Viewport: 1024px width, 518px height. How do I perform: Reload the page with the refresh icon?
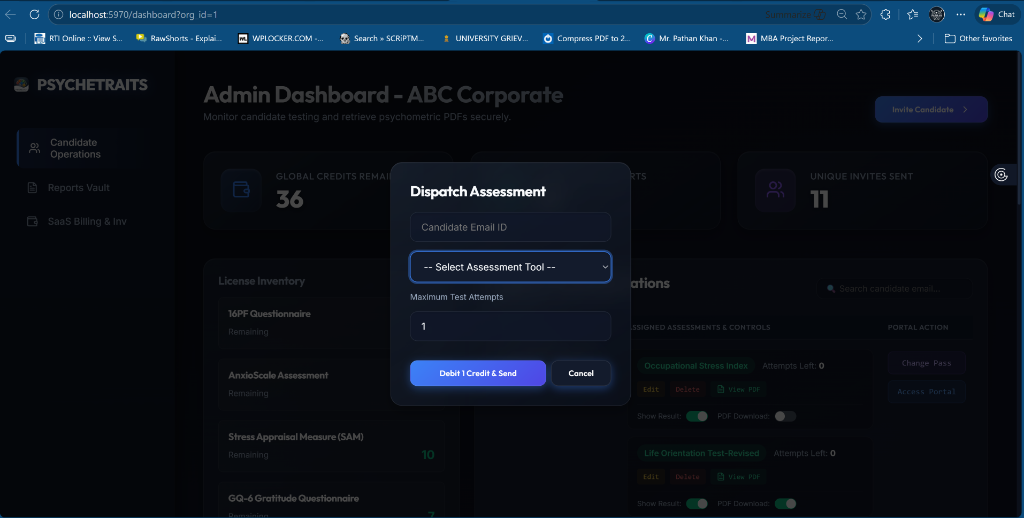(x=35, y=14)
